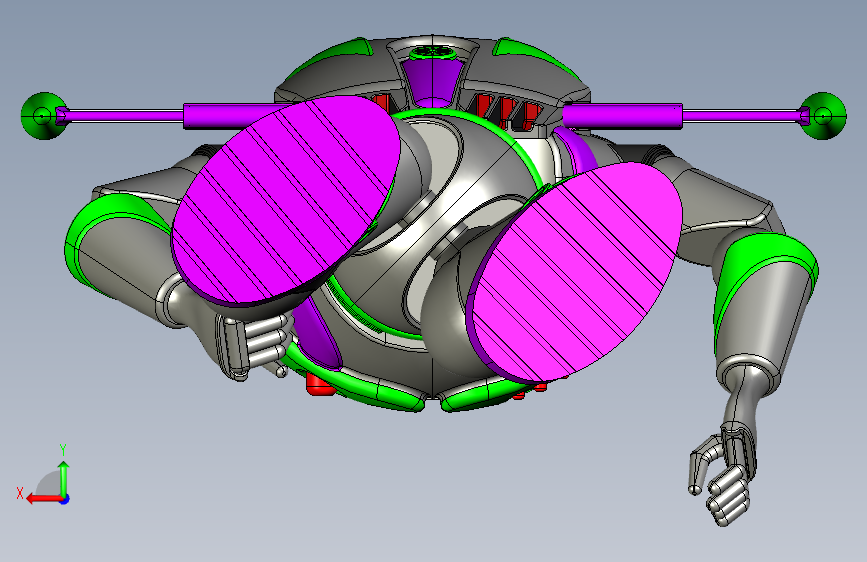Select the green band on the left shoulder

[x=111, y=230]
